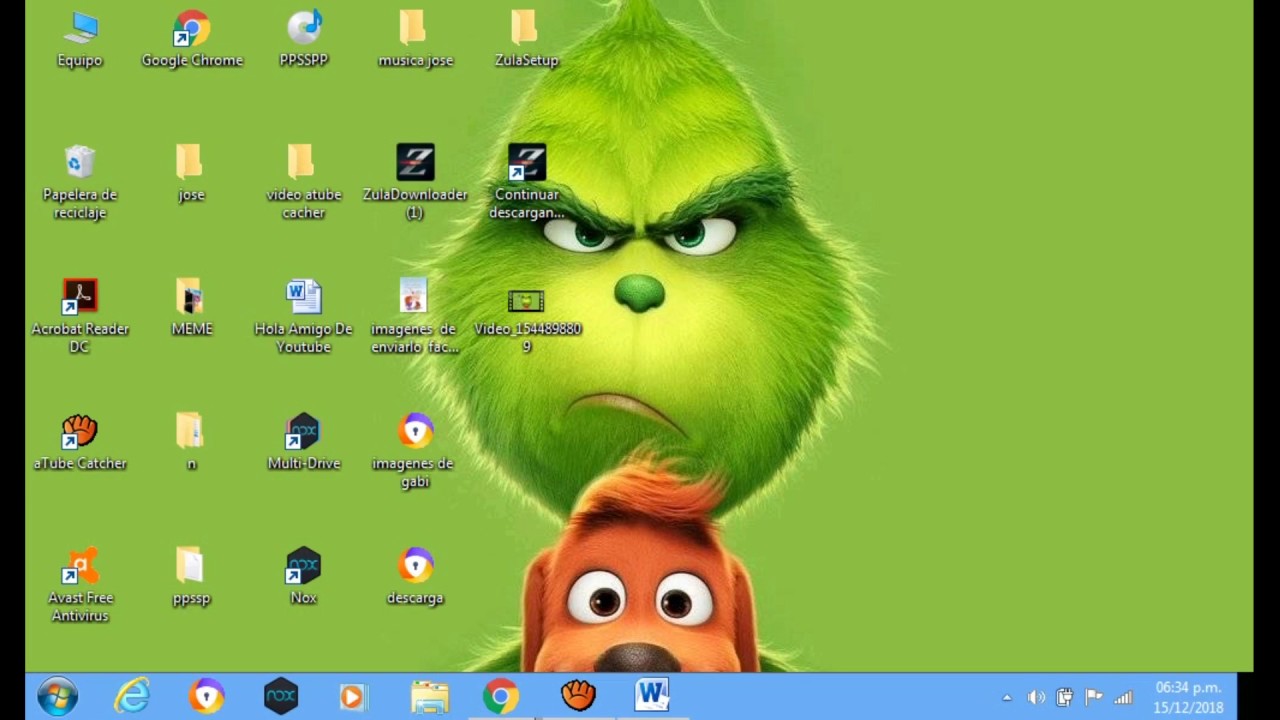
Task: Open the jose folder
Action: point(191,174)
